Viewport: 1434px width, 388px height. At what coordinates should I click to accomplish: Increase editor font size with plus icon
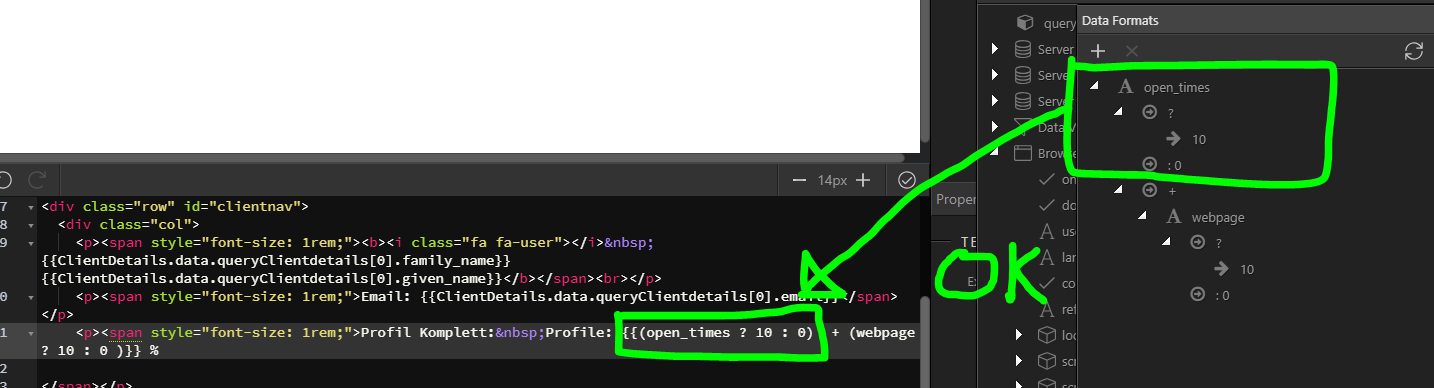coord(863,180)
